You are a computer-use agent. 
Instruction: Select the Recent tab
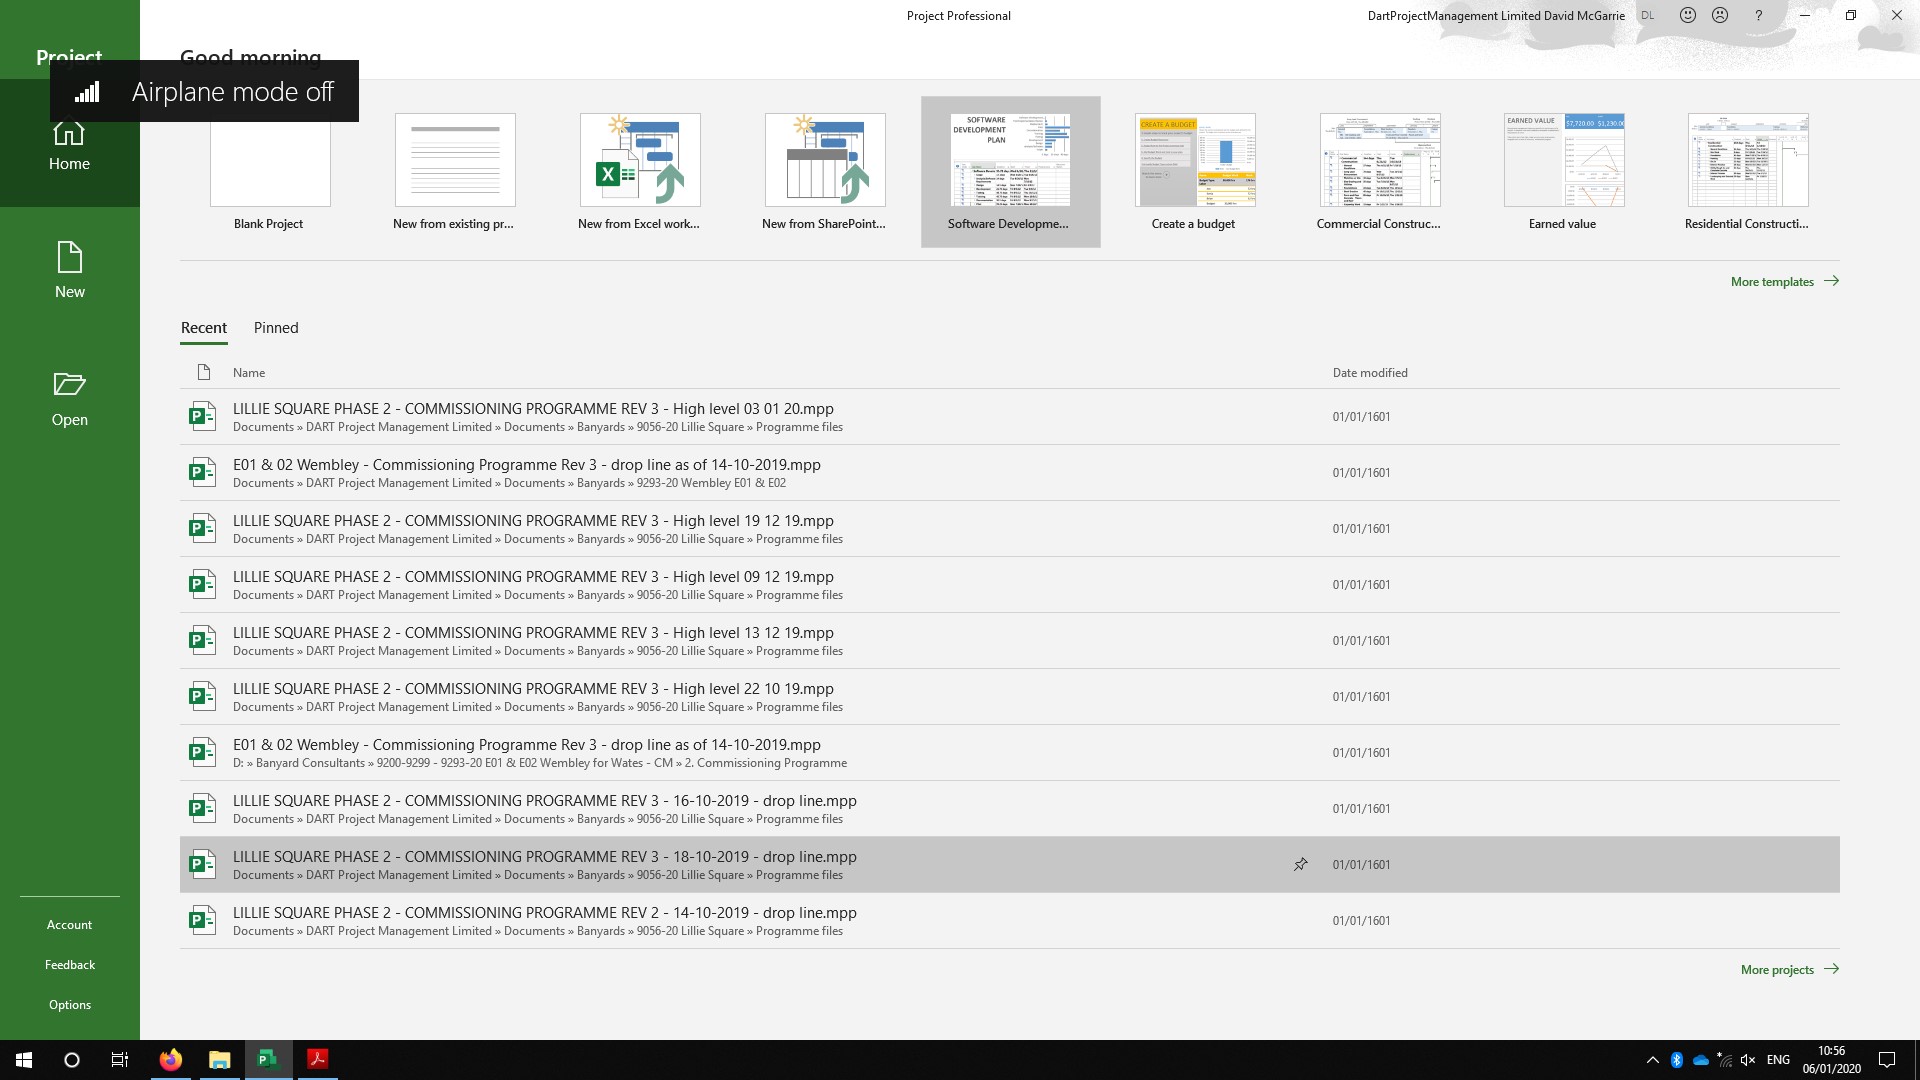coord(204,328)
